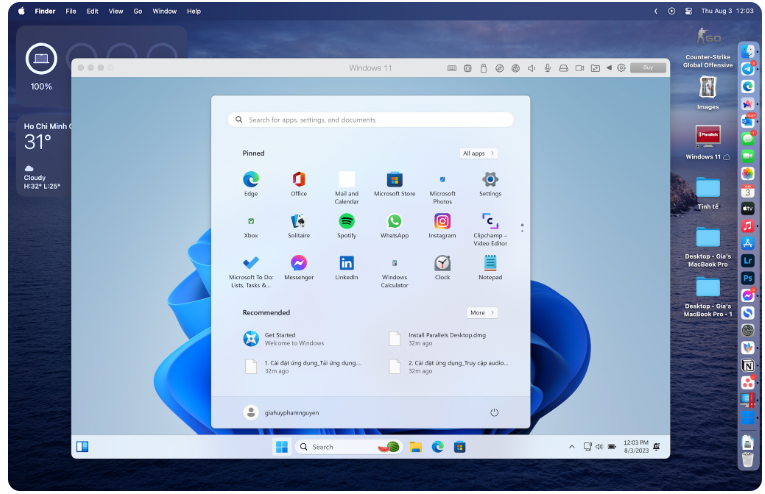Viewport: 765px width, 494px height.
Task: Show hidden system tray icons chevron
Action: pyautogui.click(x=572, y=447)
